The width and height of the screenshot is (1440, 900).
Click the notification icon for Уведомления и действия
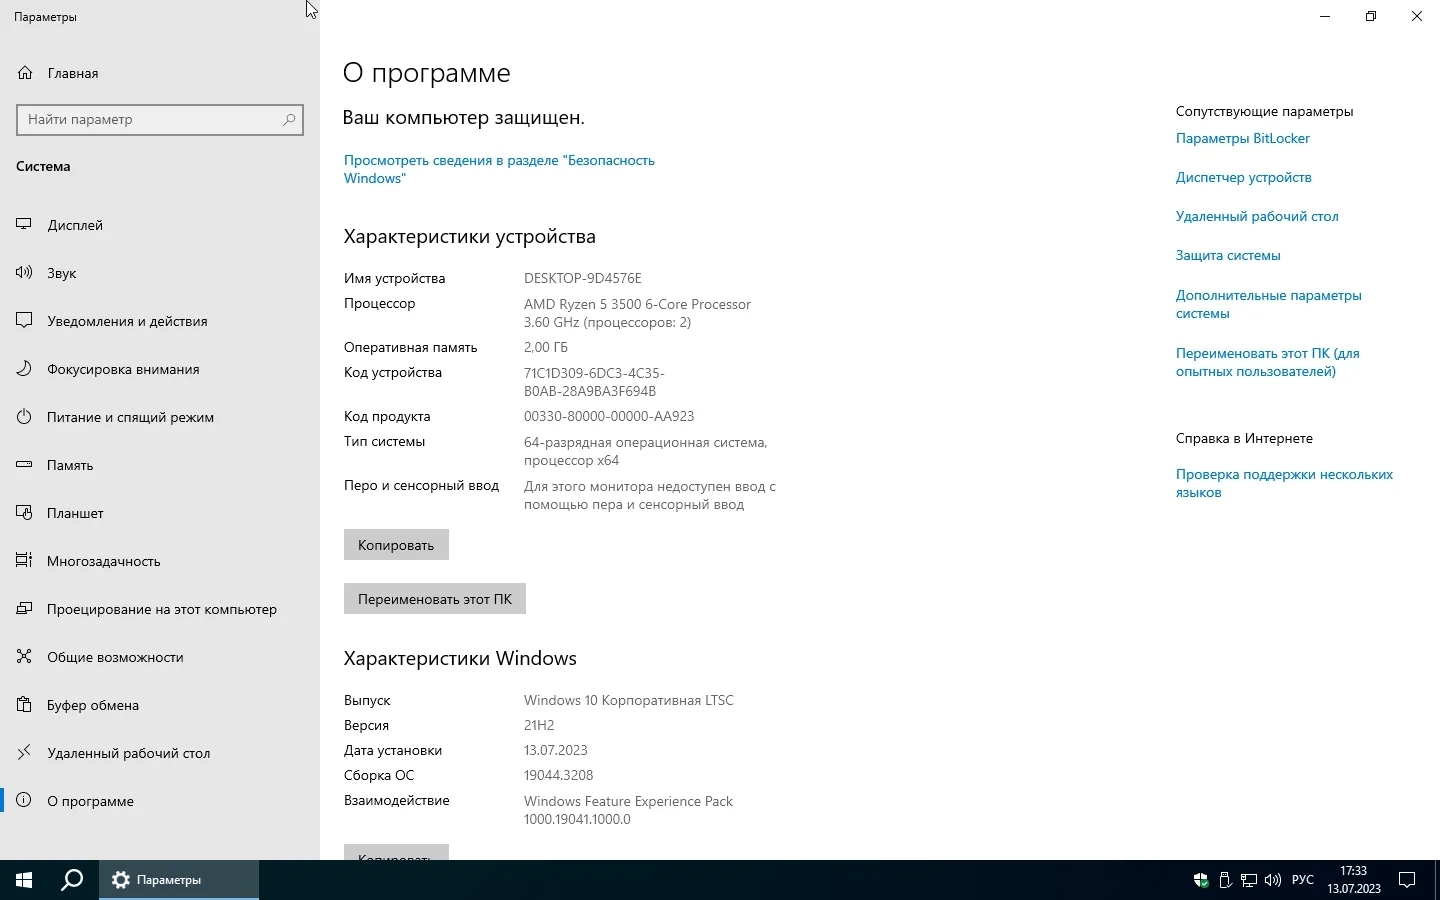pos(25,321)
